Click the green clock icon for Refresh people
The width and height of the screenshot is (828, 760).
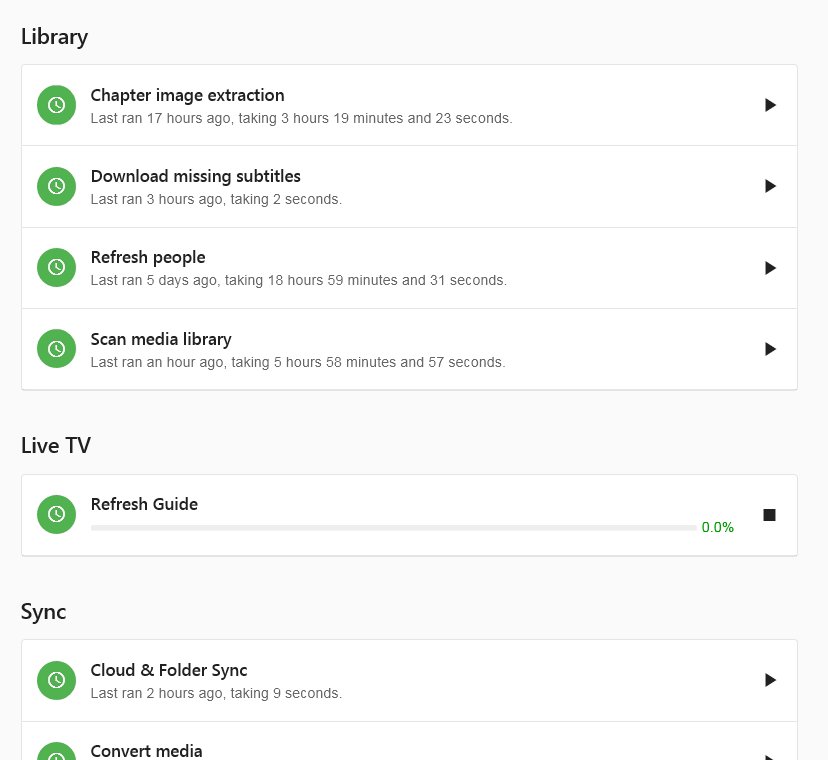(x=57, y=268)
